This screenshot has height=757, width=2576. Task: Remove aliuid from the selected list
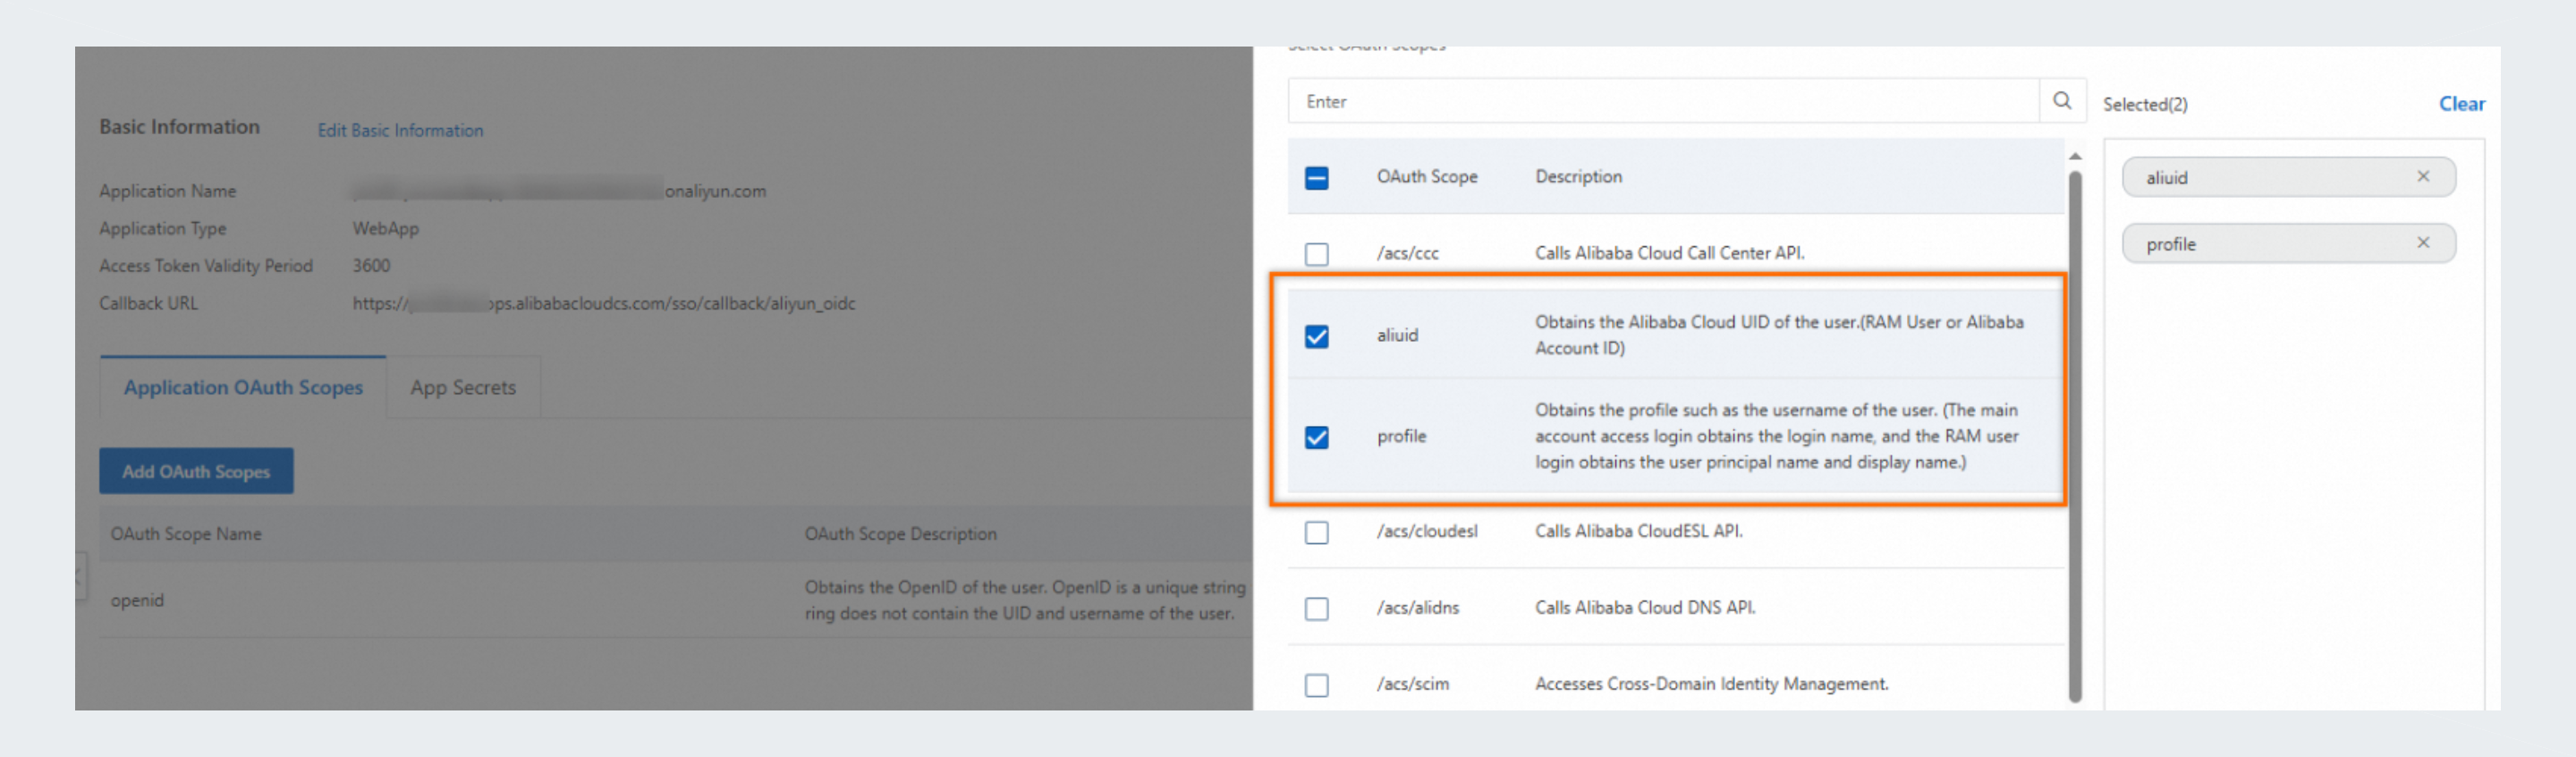coord(2422,176)
